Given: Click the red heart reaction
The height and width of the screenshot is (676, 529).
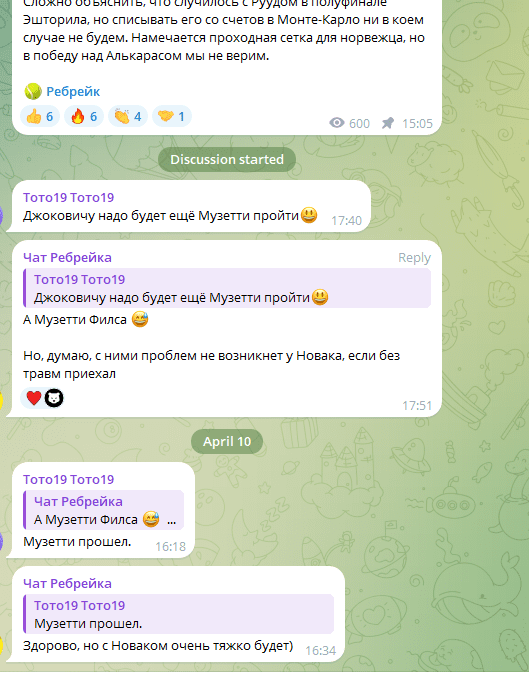Looking at the screenshot, I should pyautogui.click(x=34, y=397).
